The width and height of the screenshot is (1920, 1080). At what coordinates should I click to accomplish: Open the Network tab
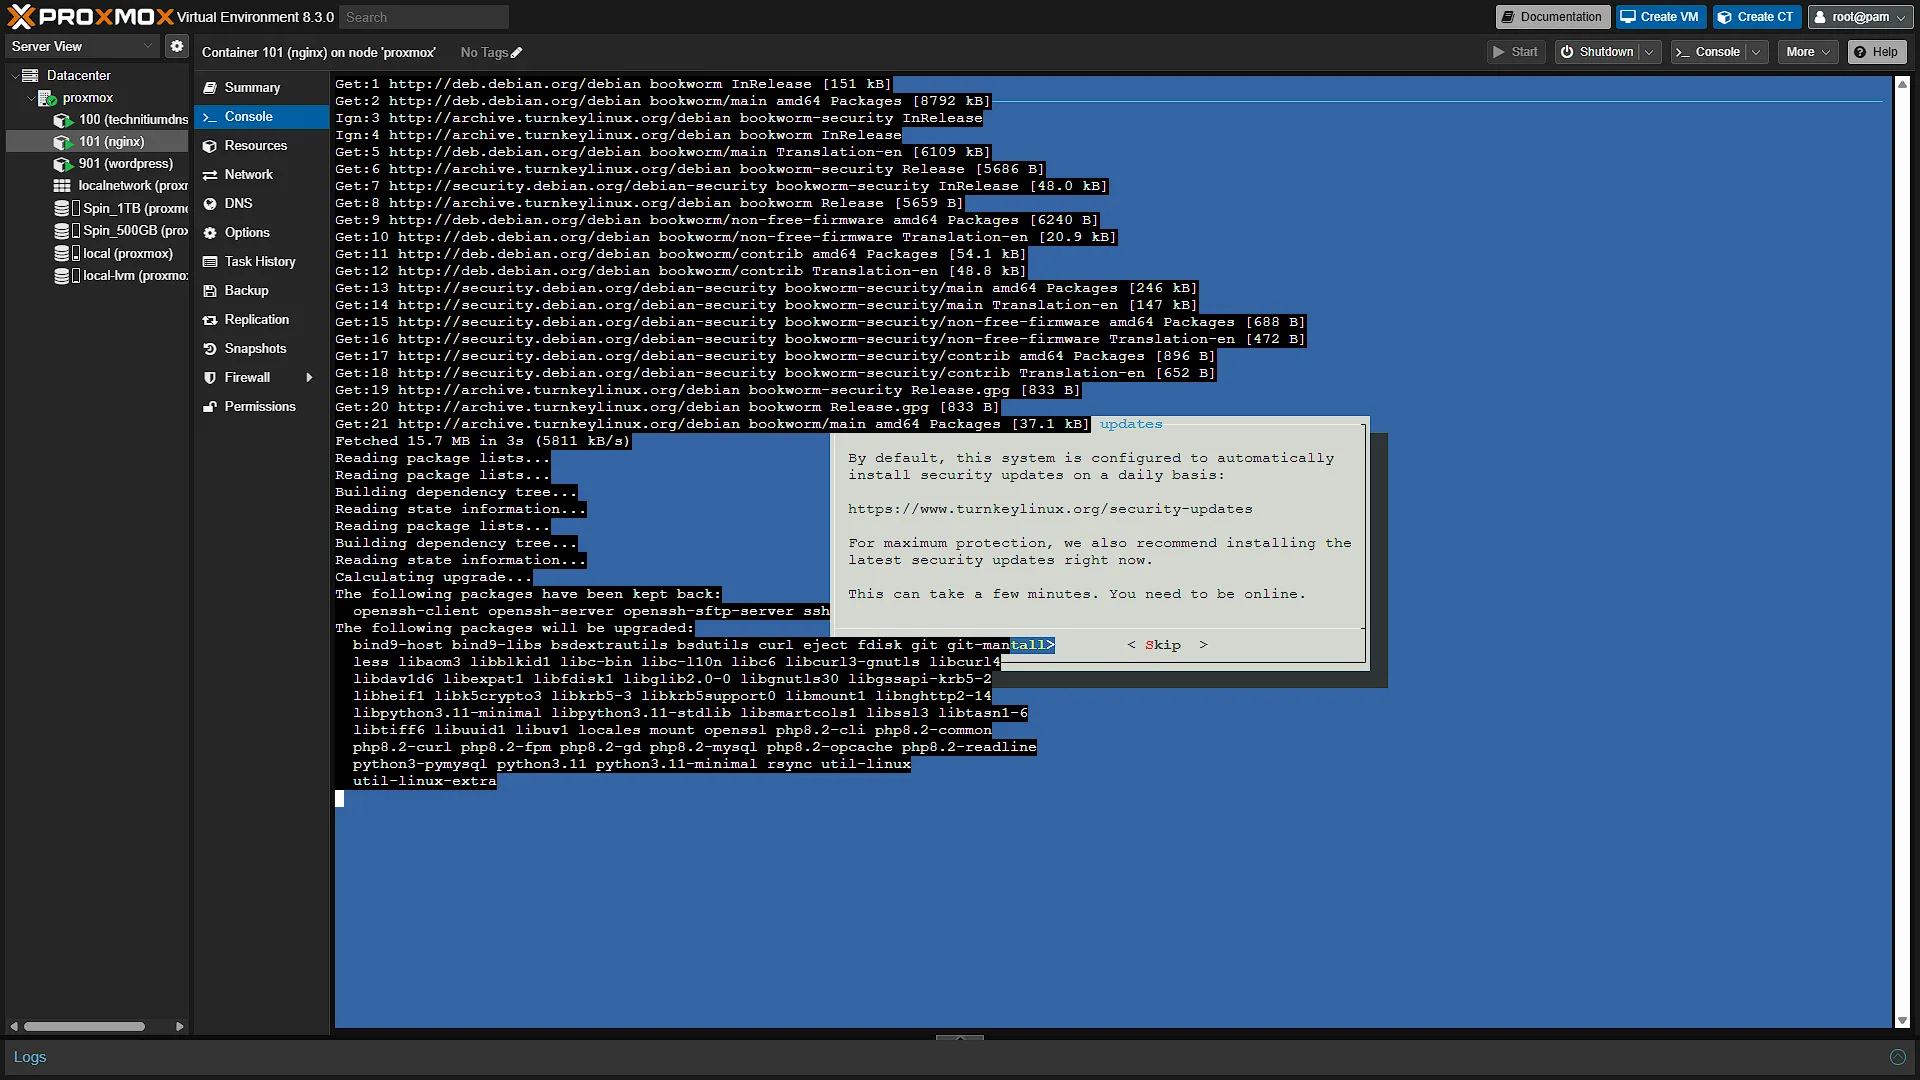(x=262, y=175)
